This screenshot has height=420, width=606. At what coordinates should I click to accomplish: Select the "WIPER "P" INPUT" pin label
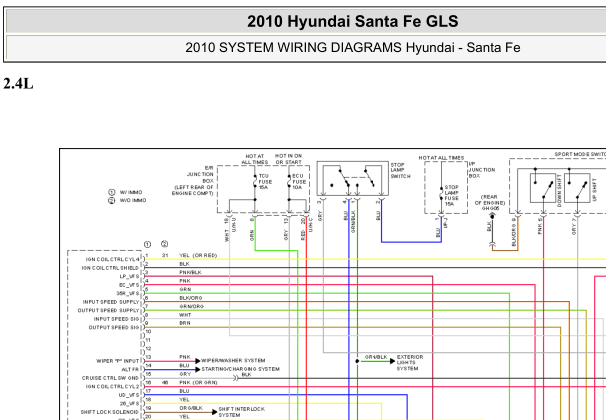[117, 361]
